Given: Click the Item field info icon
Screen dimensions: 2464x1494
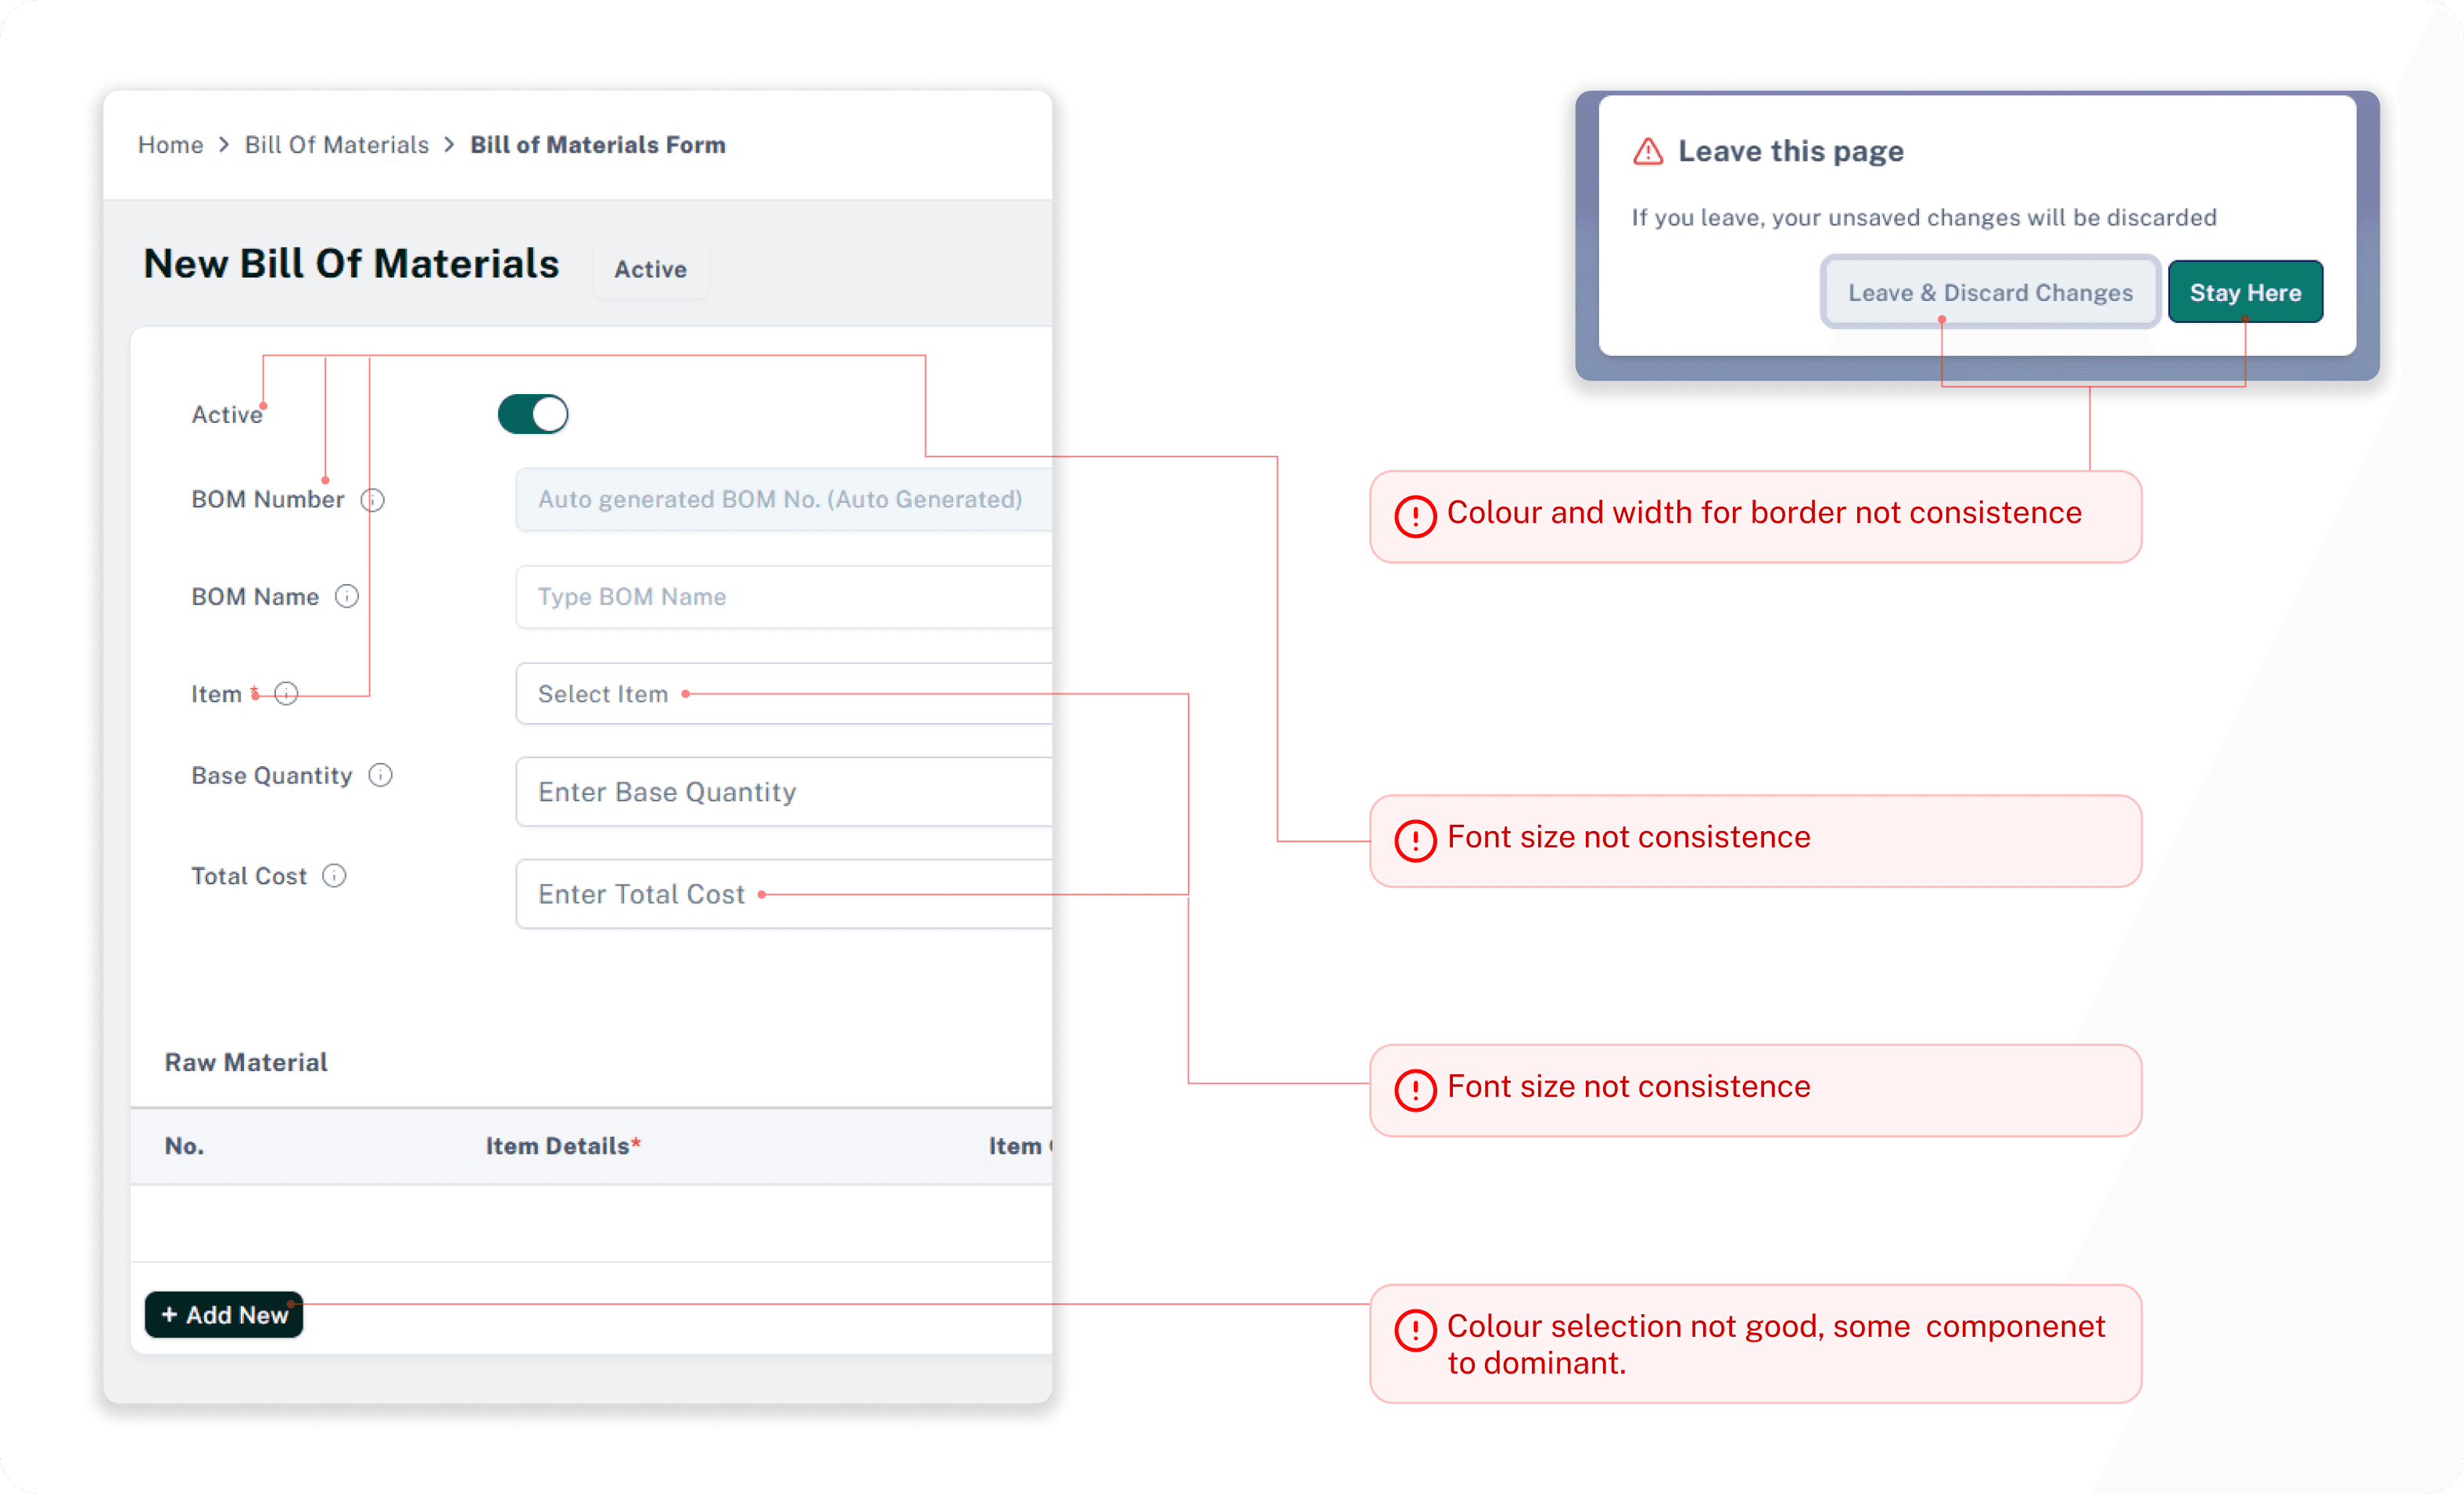Looking at the screenshot, I should click(x=286, y=693).
